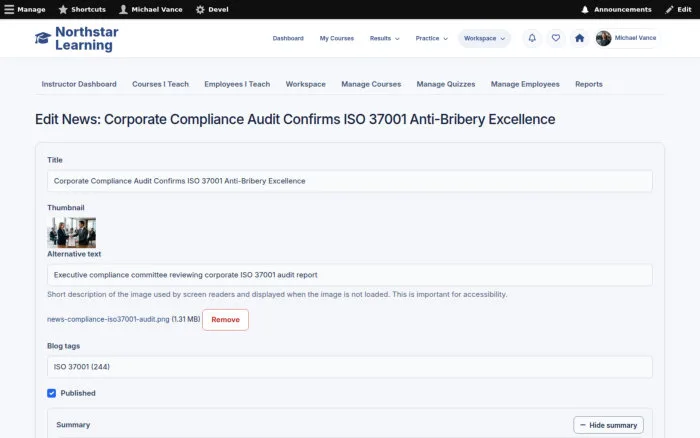Click into the Blog tags field

click(x=350, y=367)
